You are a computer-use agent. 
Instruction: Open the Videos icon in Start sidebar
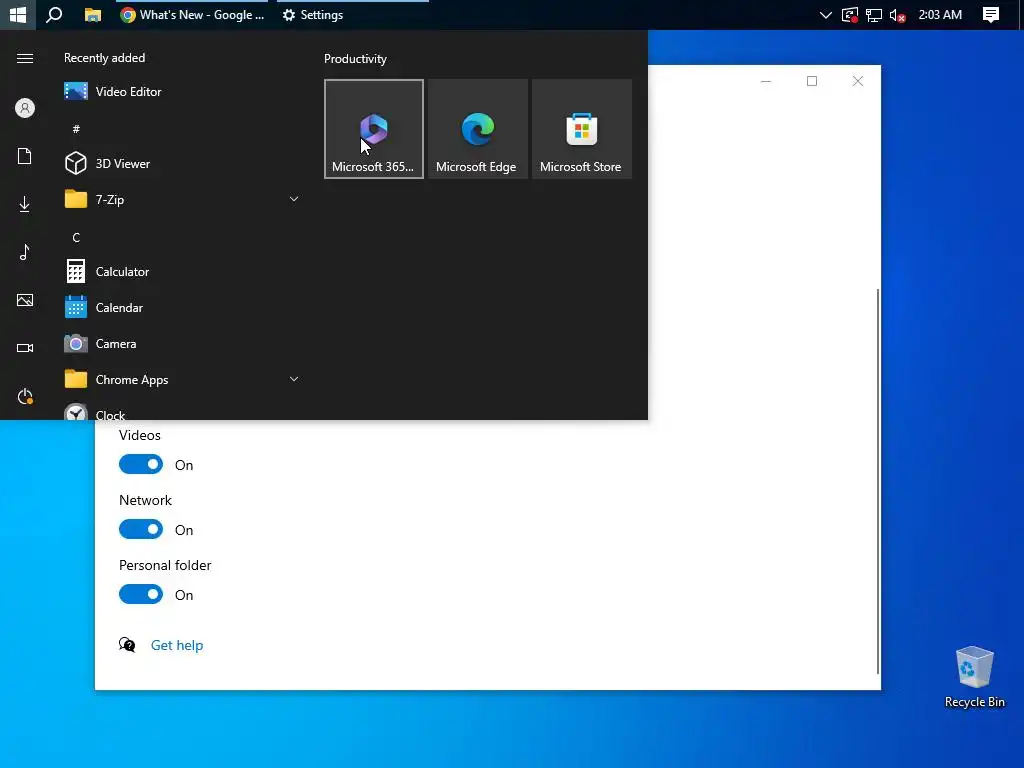click(25, 348)
